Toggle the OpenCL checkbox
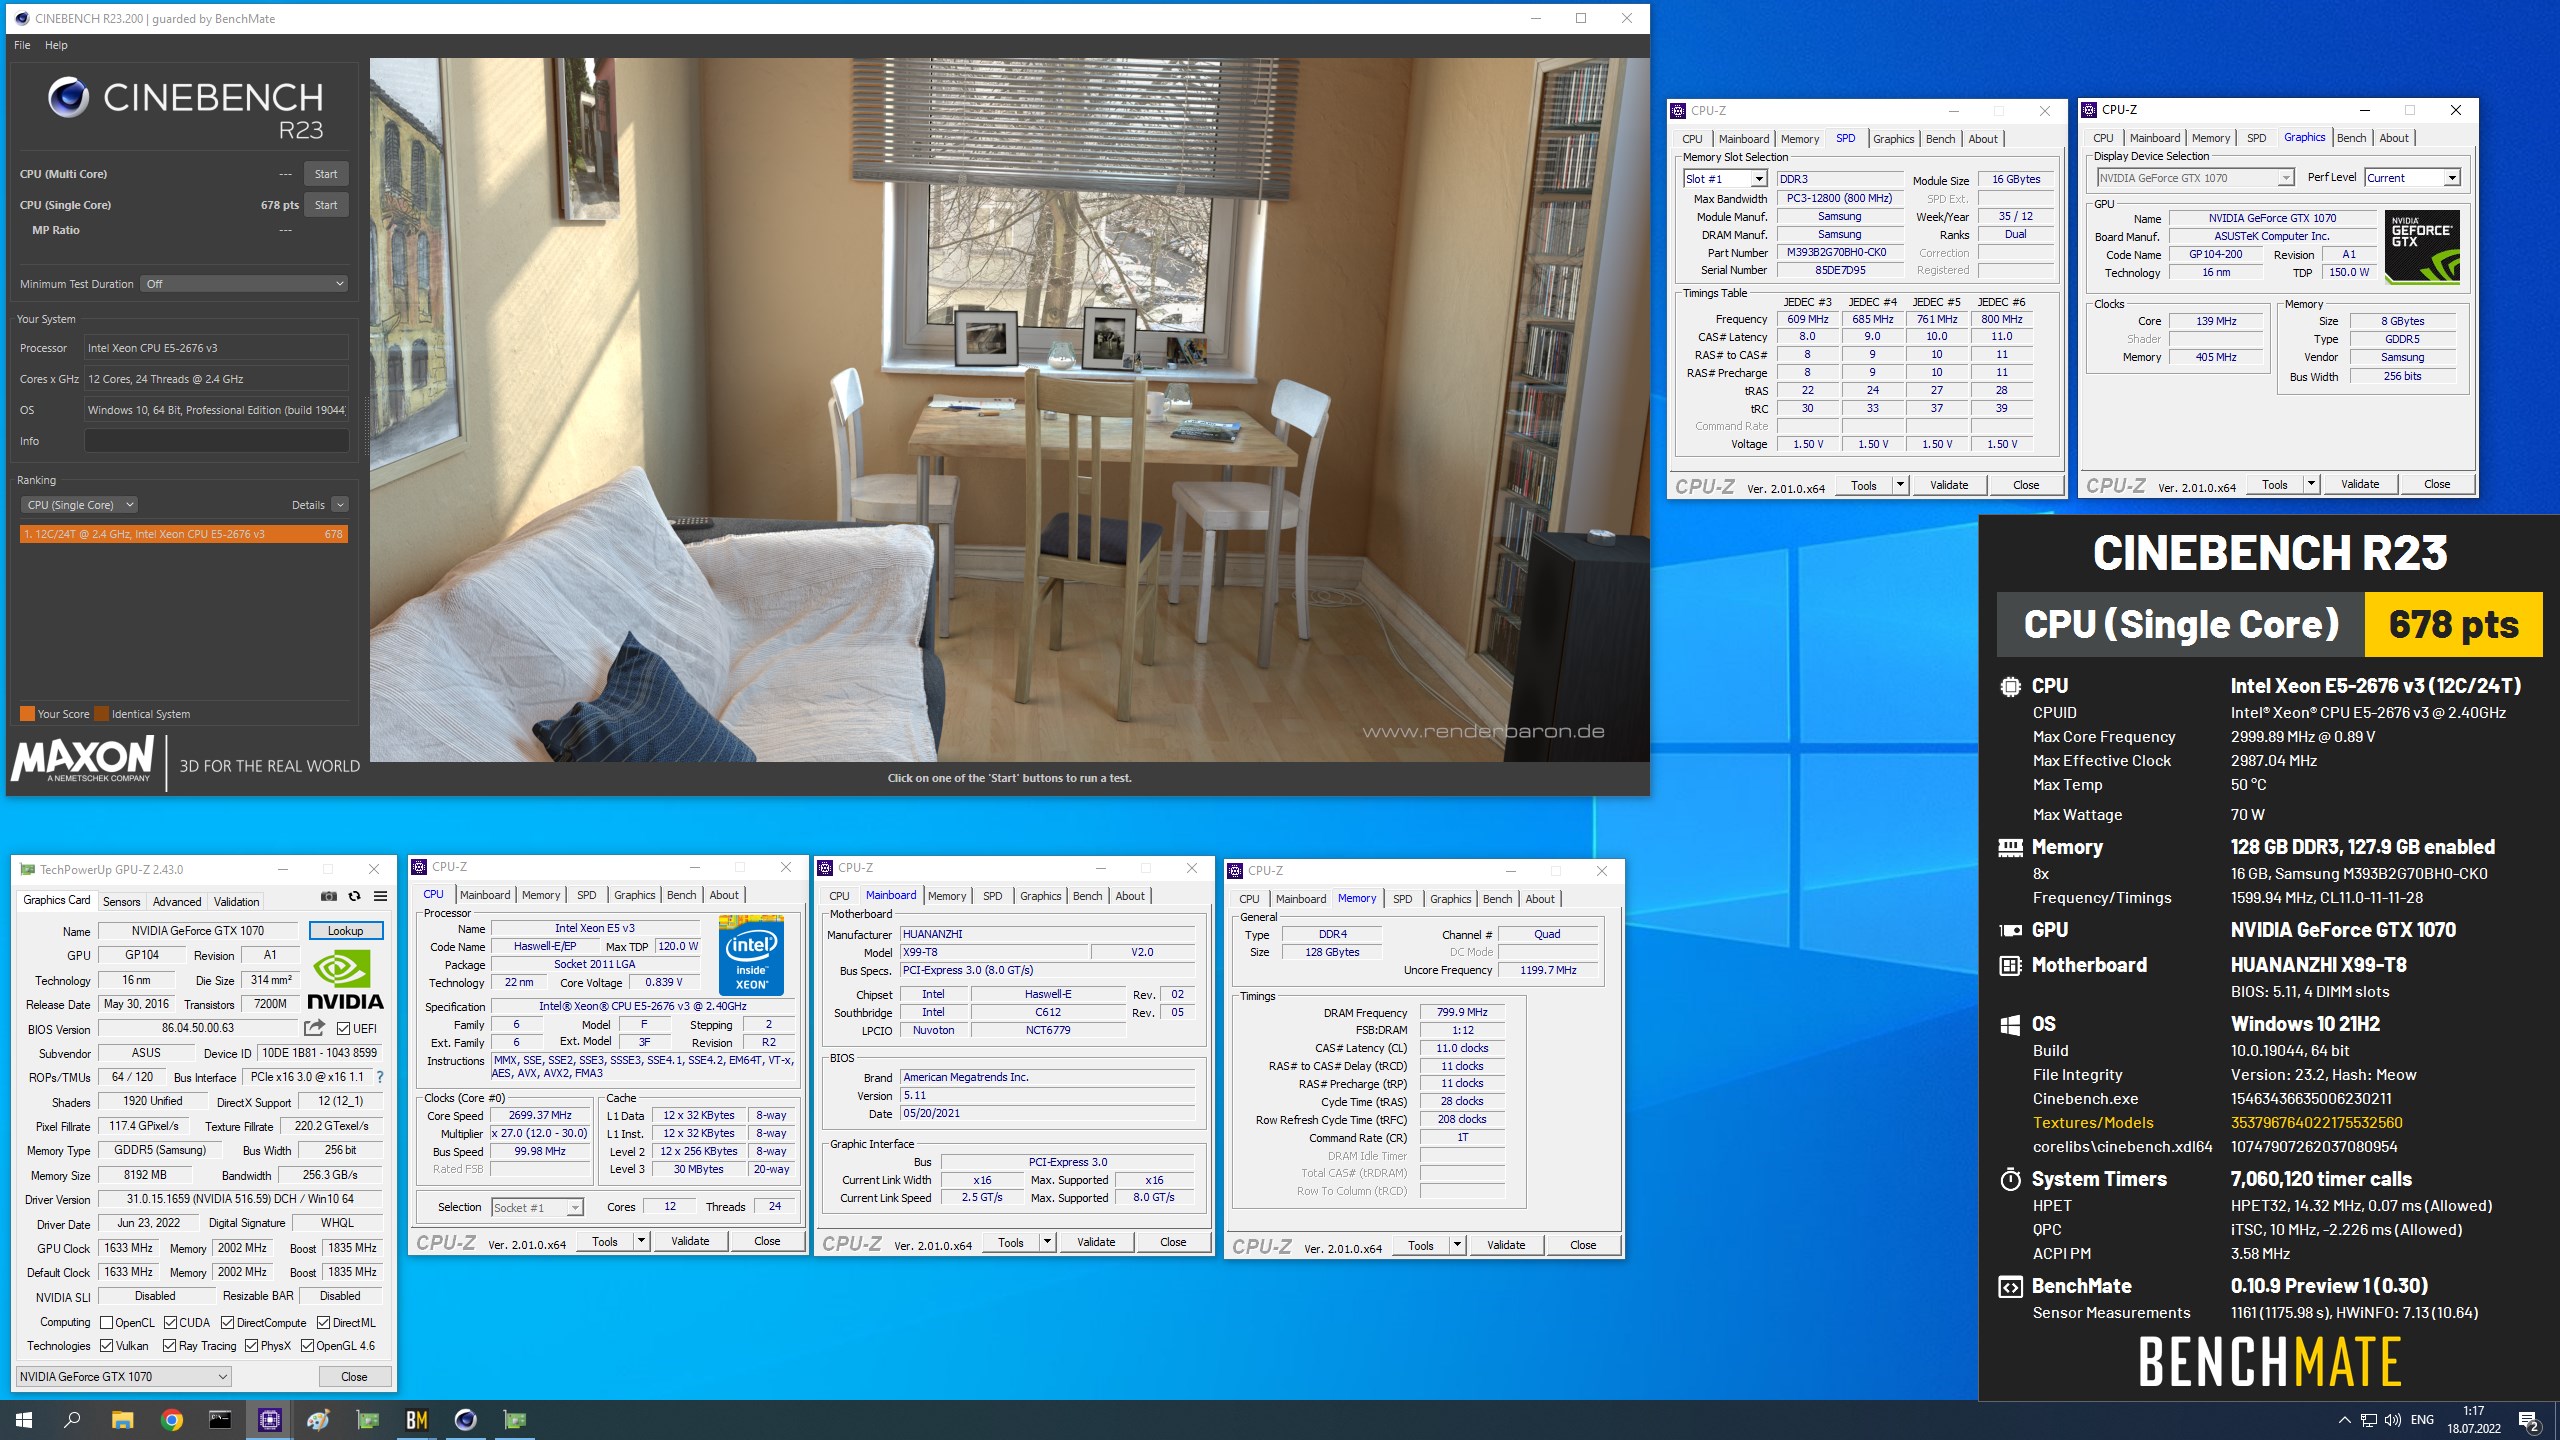Image resolution: width=2560 pixels, height=1440 pixels. click(x=106, y=1322)
